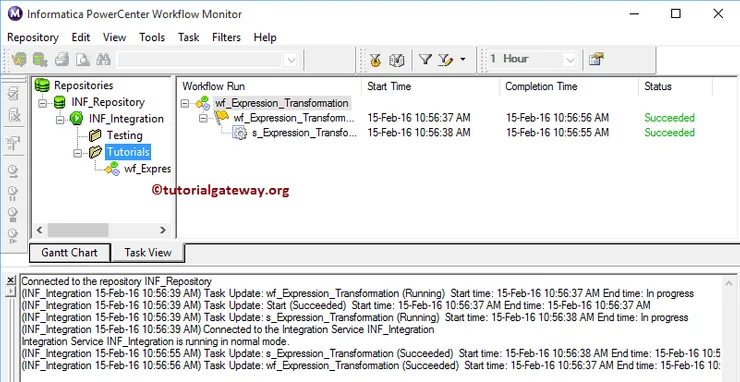Open the View menu
The image size is (740, 382).
tap(115, 37)
